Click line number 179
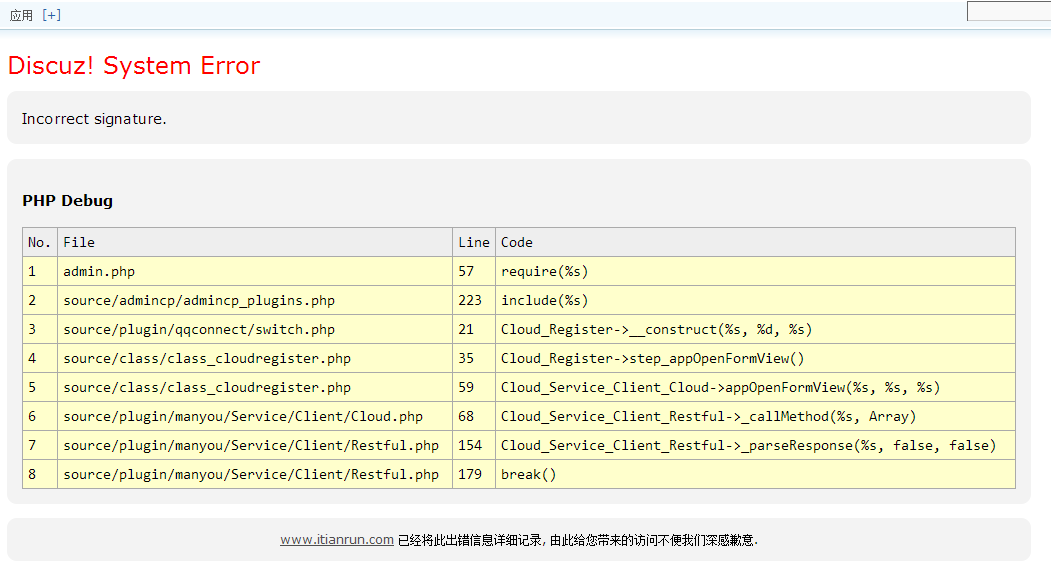The height and width of the screenshot is (569, 1051). (x=474, y=474)
